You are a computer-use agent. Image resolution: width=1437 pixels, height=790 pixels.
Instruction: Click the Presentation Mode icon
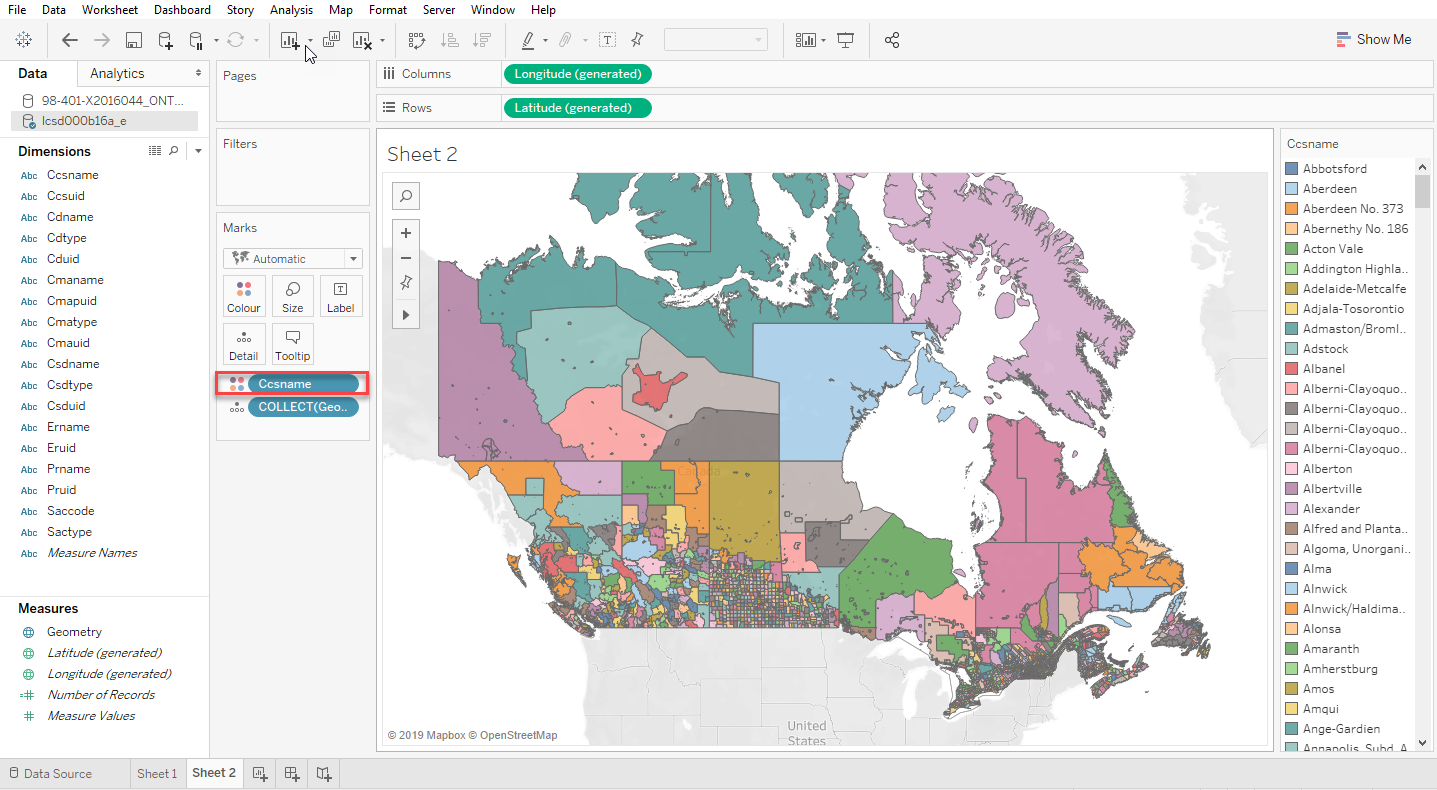click(846, 40)
